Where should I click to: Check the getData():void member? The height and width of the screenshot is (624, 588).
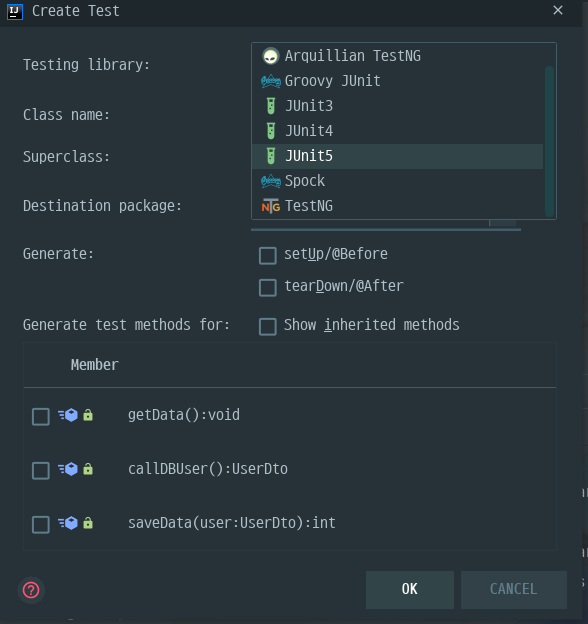coord(41,417)
